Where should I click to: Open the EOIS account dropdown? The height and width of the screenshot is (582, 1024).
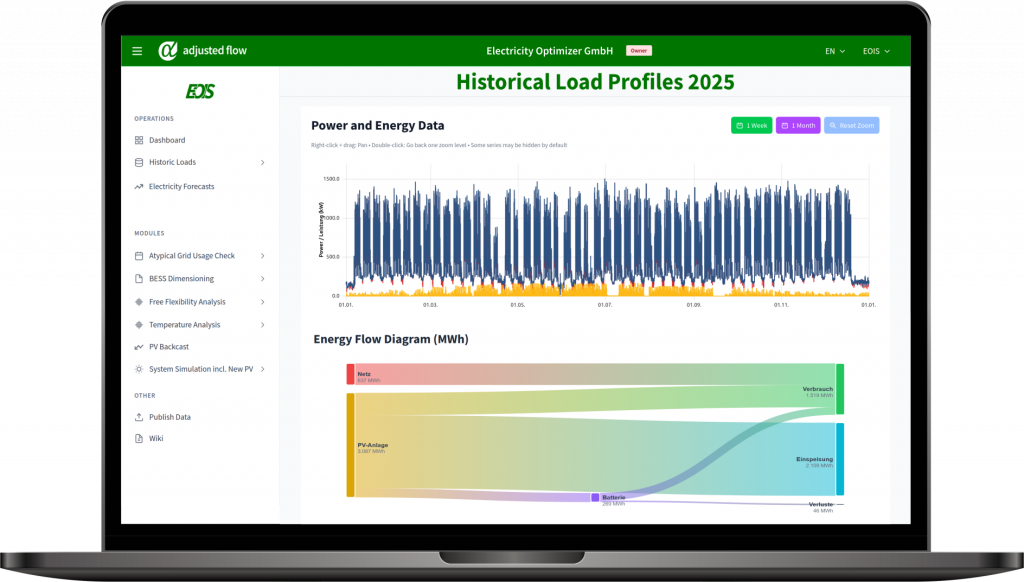coord(876,51)
